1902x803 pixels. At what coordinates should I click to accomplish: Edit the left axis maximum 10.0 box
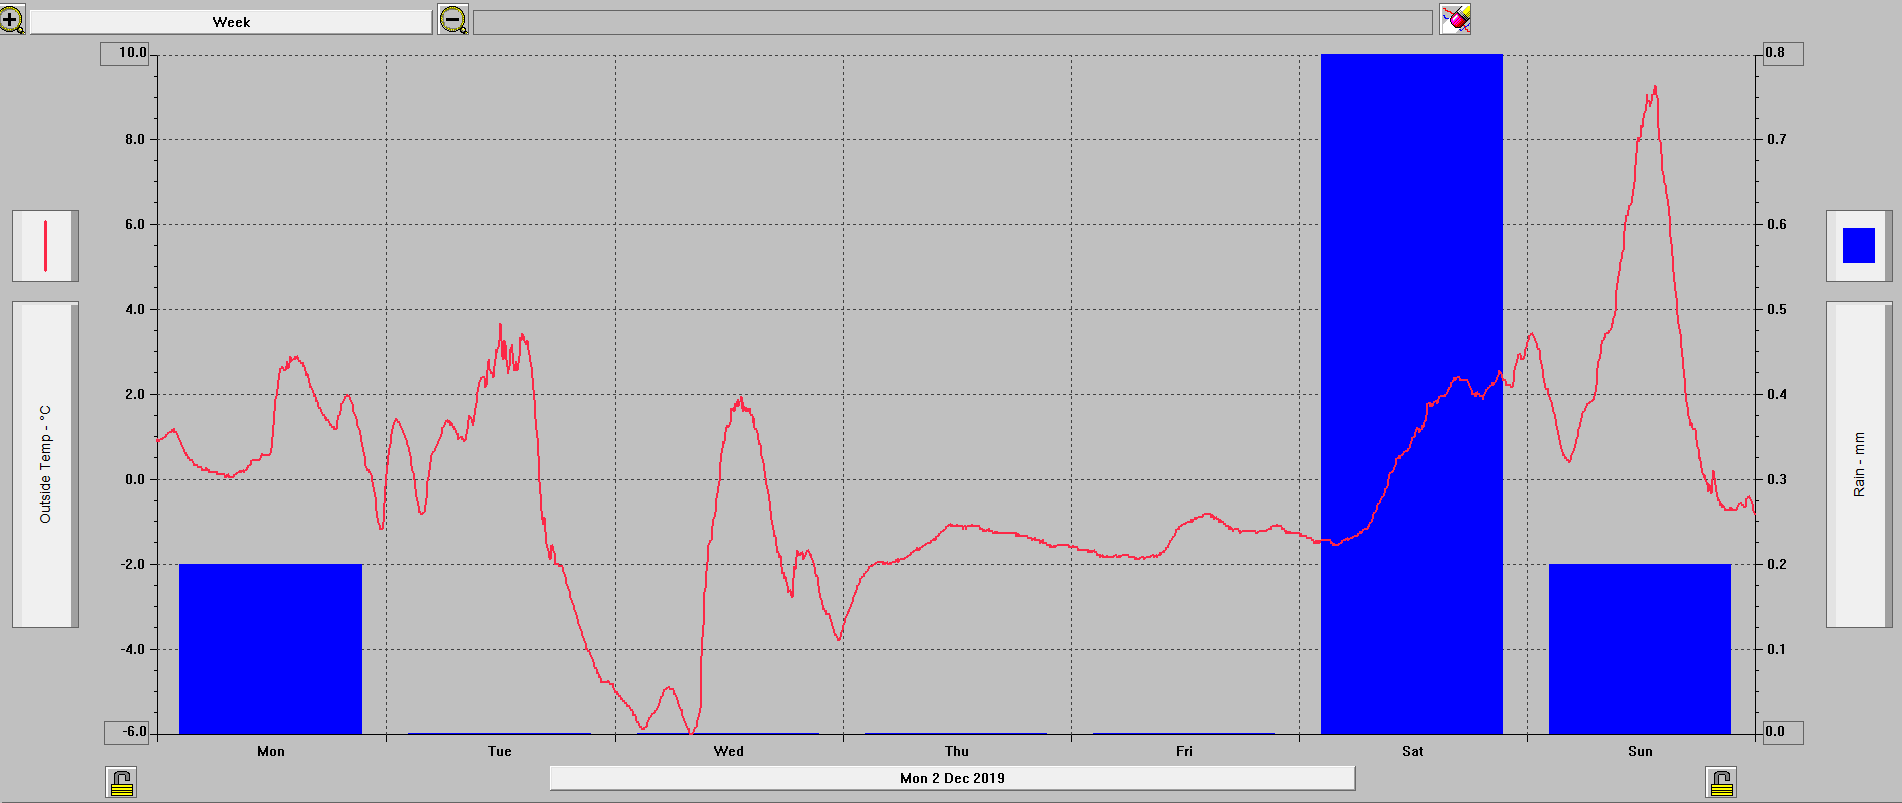125,53
